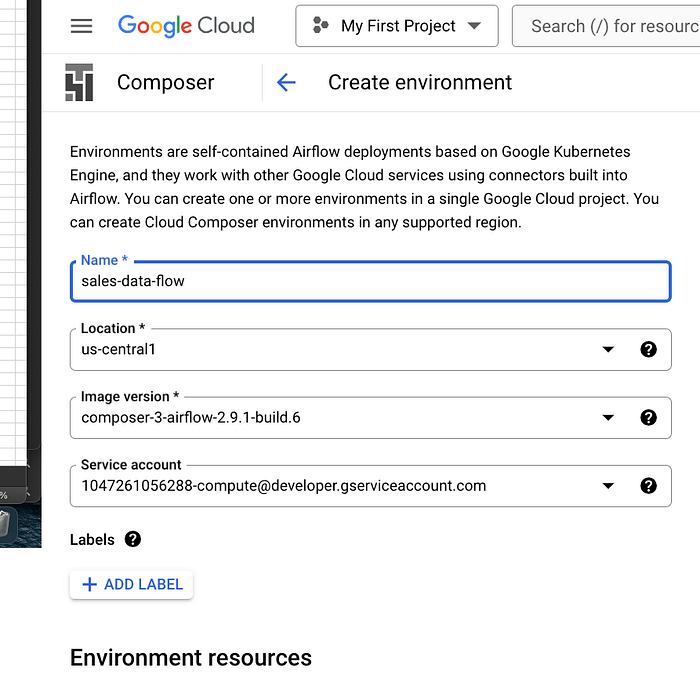Click the Google Cloud logo
Image resolution: width=700 pixels, height=675 pixels.
pyautogui.click(x=186, y=26)
